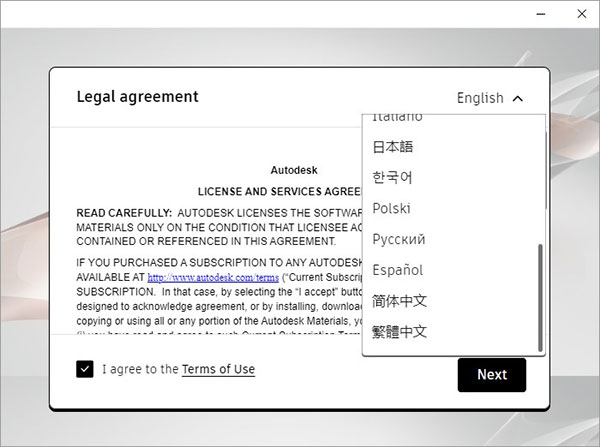Open the Terms of Use link
The height and width of the screenshot is (447, 600).
(218, 370)
